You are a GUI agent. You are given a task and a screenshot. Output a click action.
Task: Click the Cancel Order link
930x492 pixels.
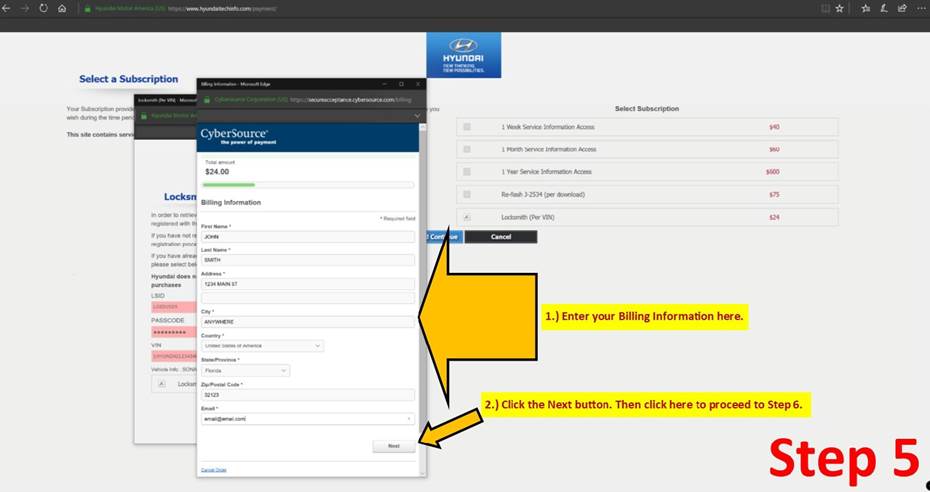click(x=214, y=470)
